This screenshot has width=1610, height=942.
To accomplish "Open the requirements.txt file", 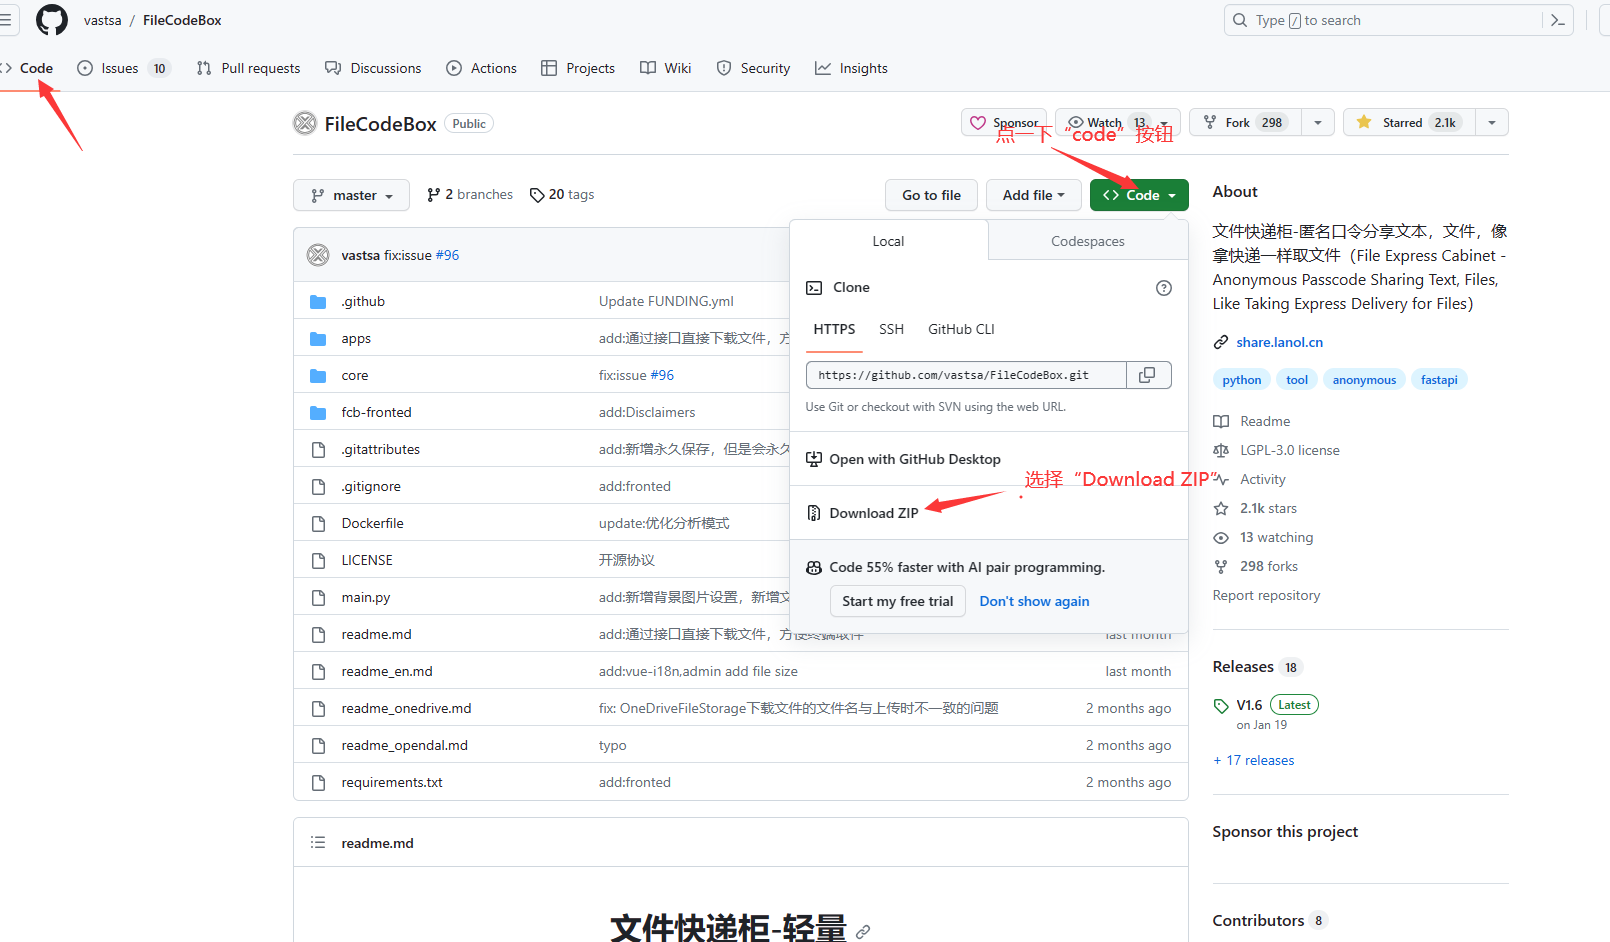I will (392, 782).
